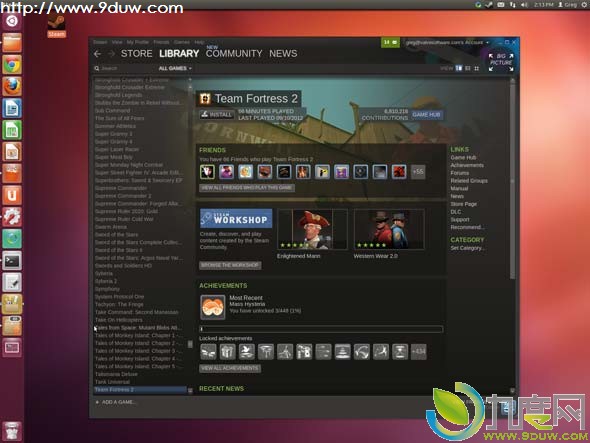The height and width of the screenshot is (443, 590).
Task: Switch to grid view mode
Action: (477, 69)
